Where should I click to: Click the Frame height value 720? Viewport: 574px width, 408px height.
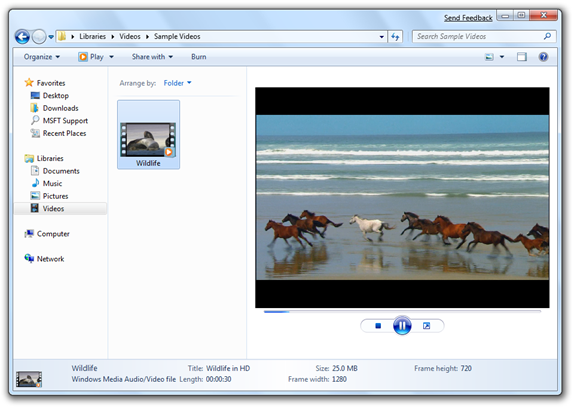pos(466,368)
